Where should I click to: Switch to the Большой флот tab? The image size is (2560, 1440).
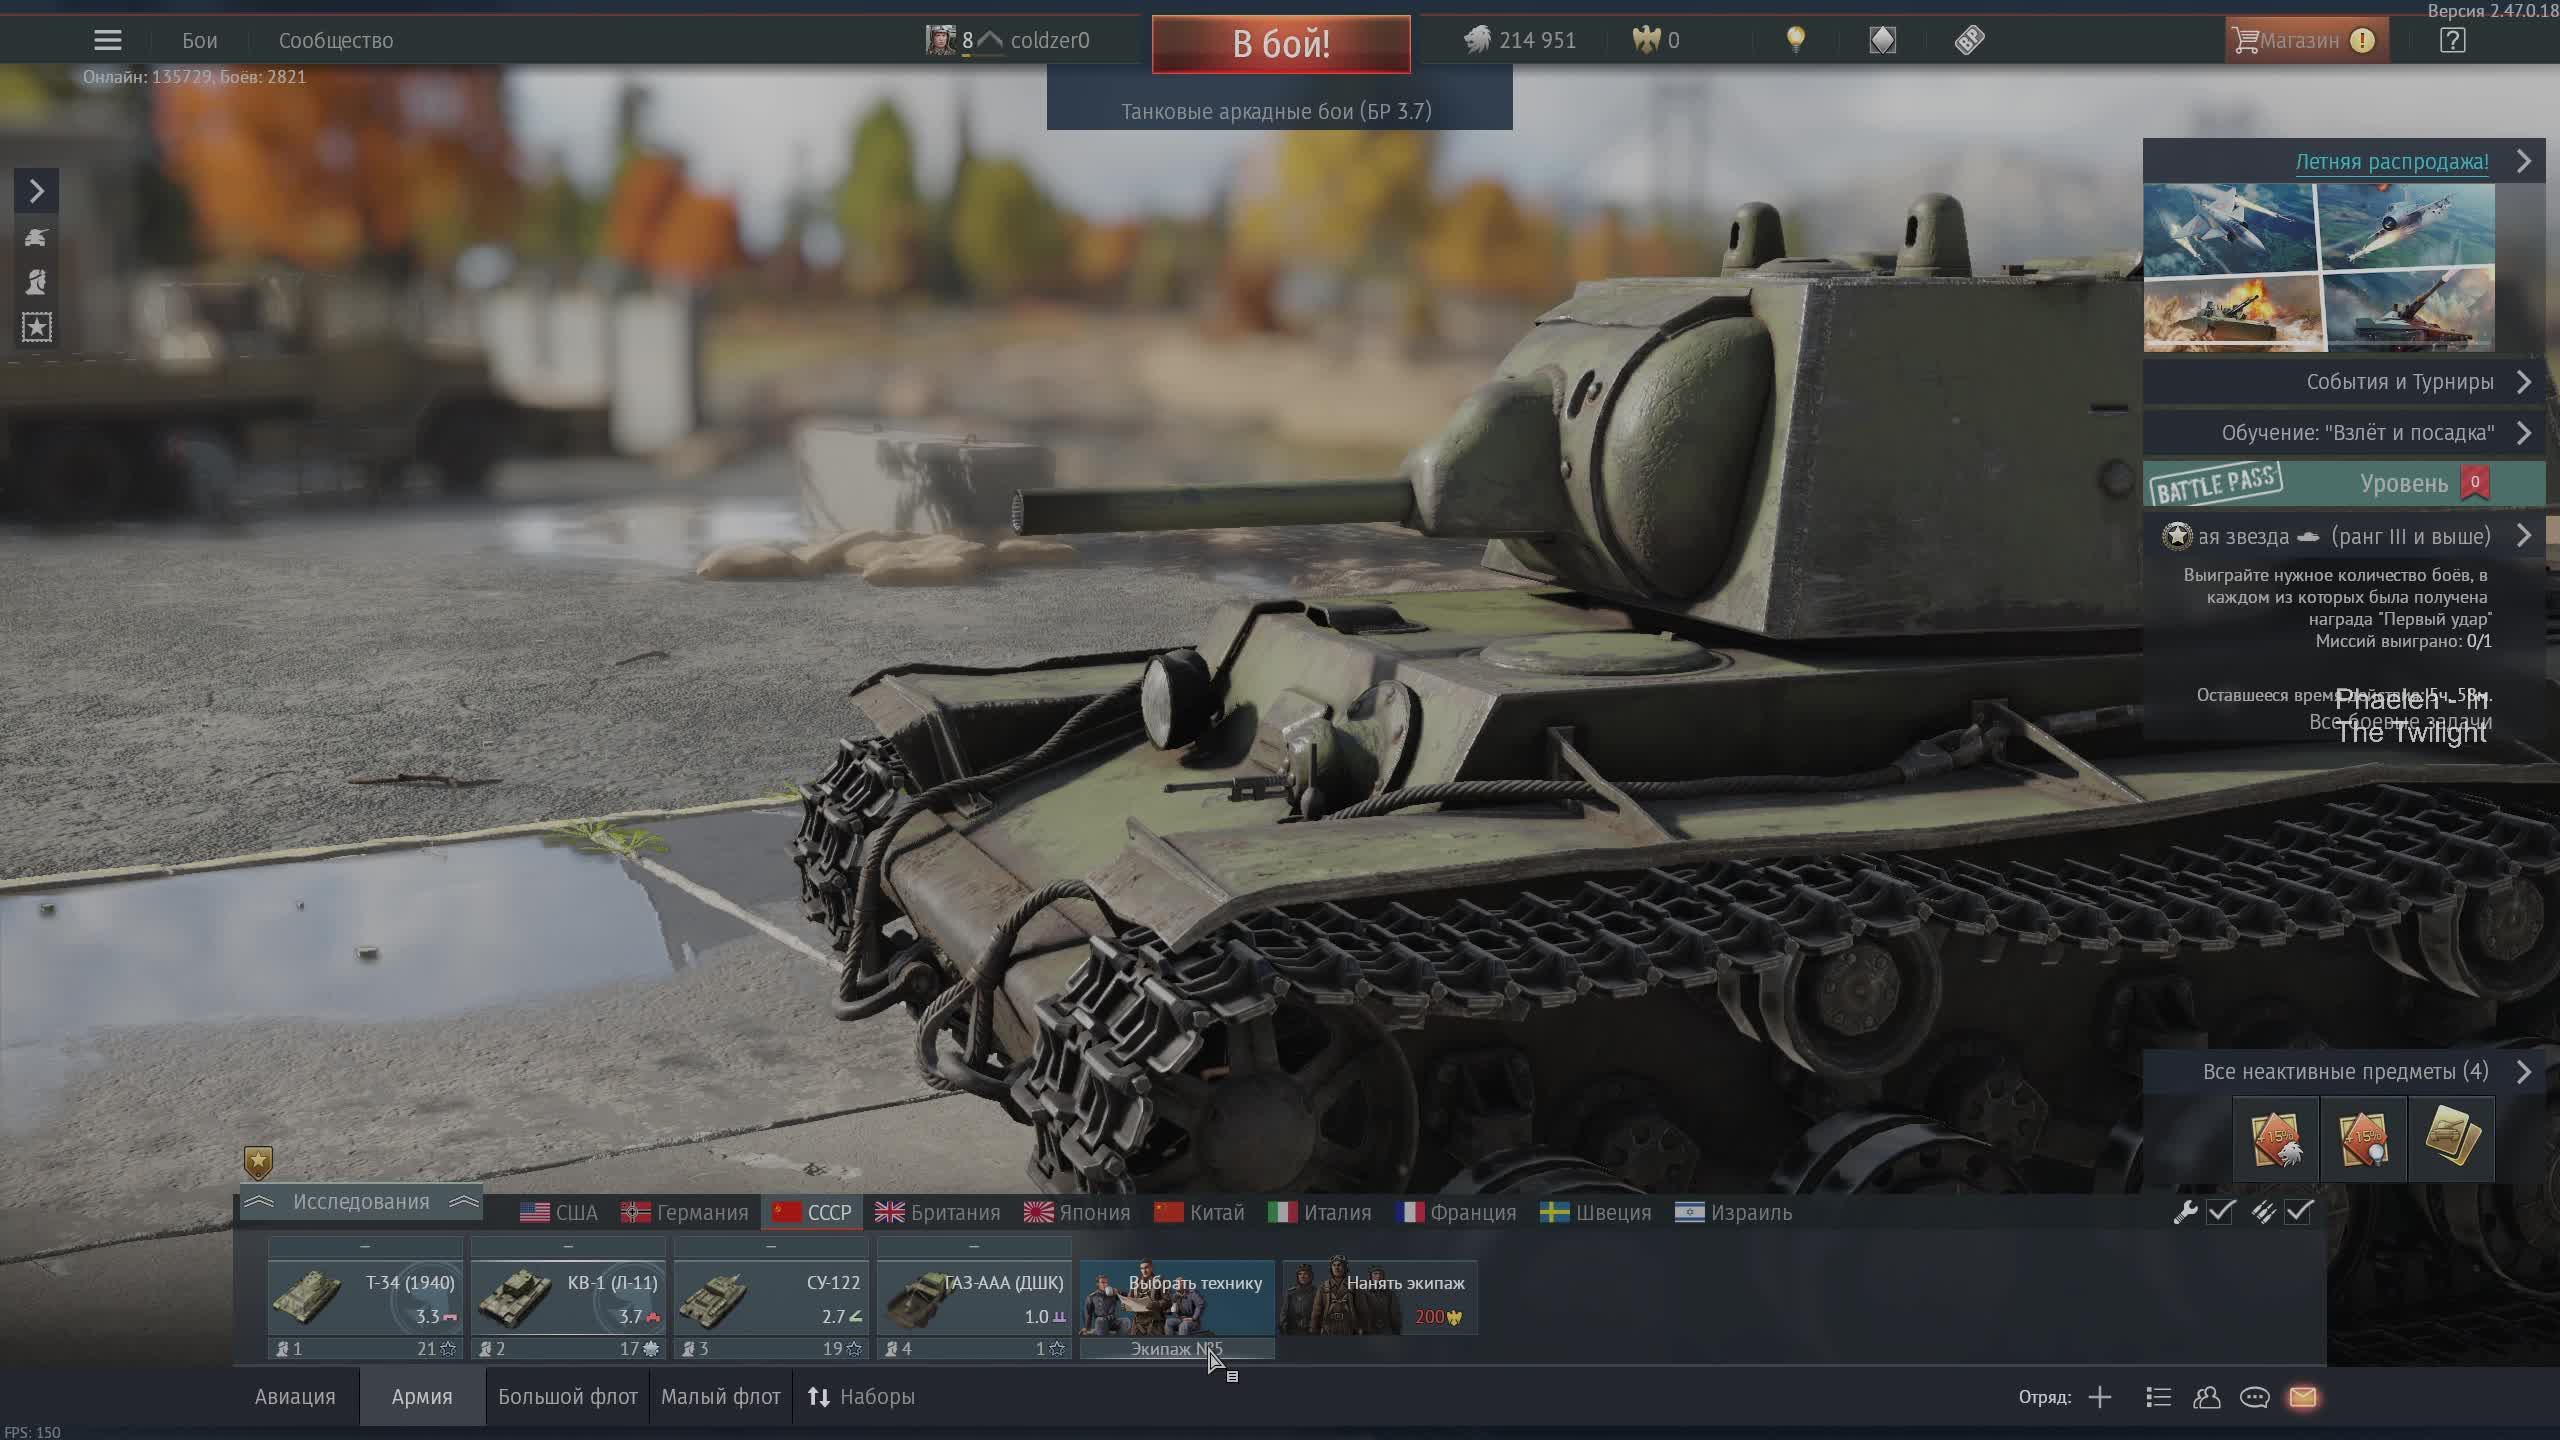567,1397
